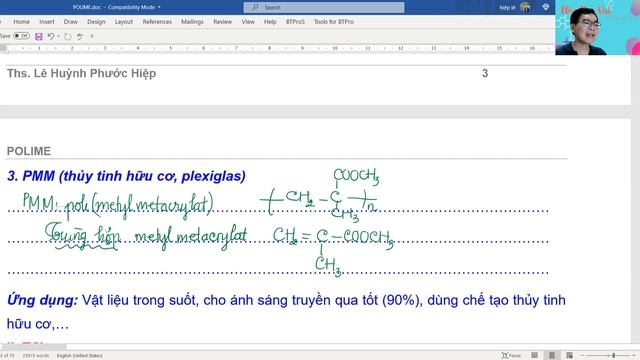Screen dimensions: 640x360
Task: Open the Layout tab
Action: tap(123, 22)
